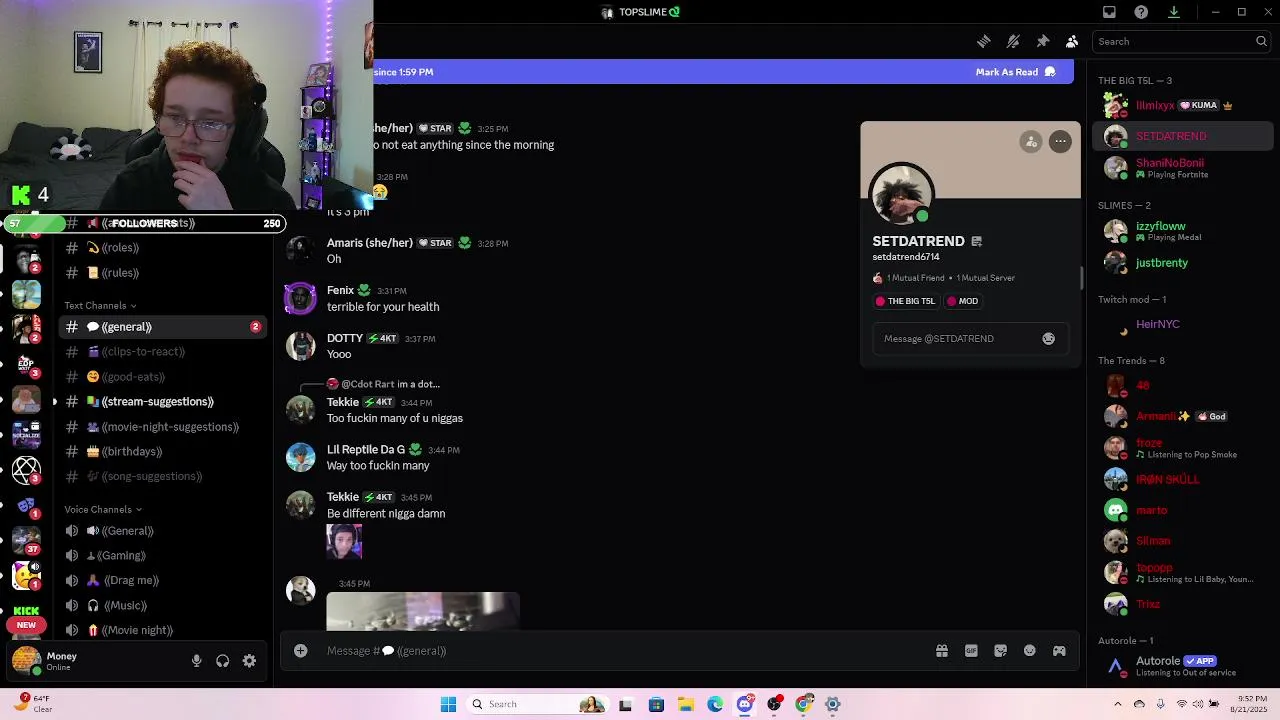The height and width of the screenshot is (720, 1280).
Task: Click the plus attachment button in message bar
Action: pyautogui.click(x=300, y=651)
